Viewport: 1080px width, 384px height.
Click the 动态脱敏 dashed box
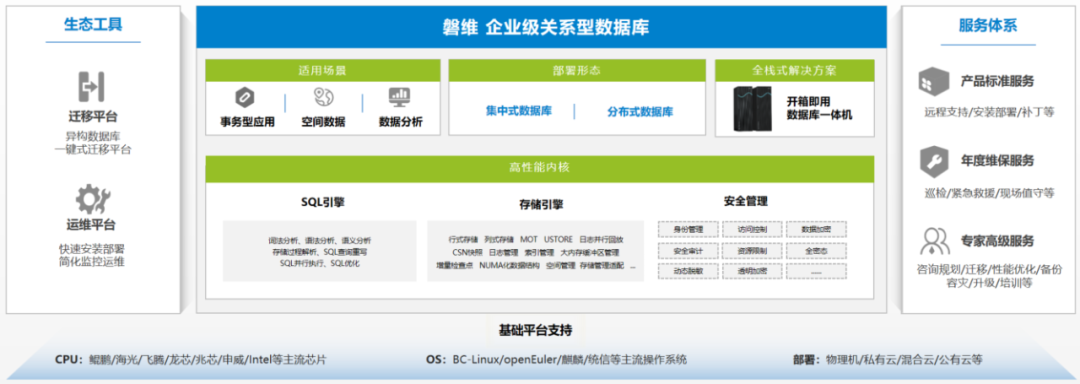687,271
